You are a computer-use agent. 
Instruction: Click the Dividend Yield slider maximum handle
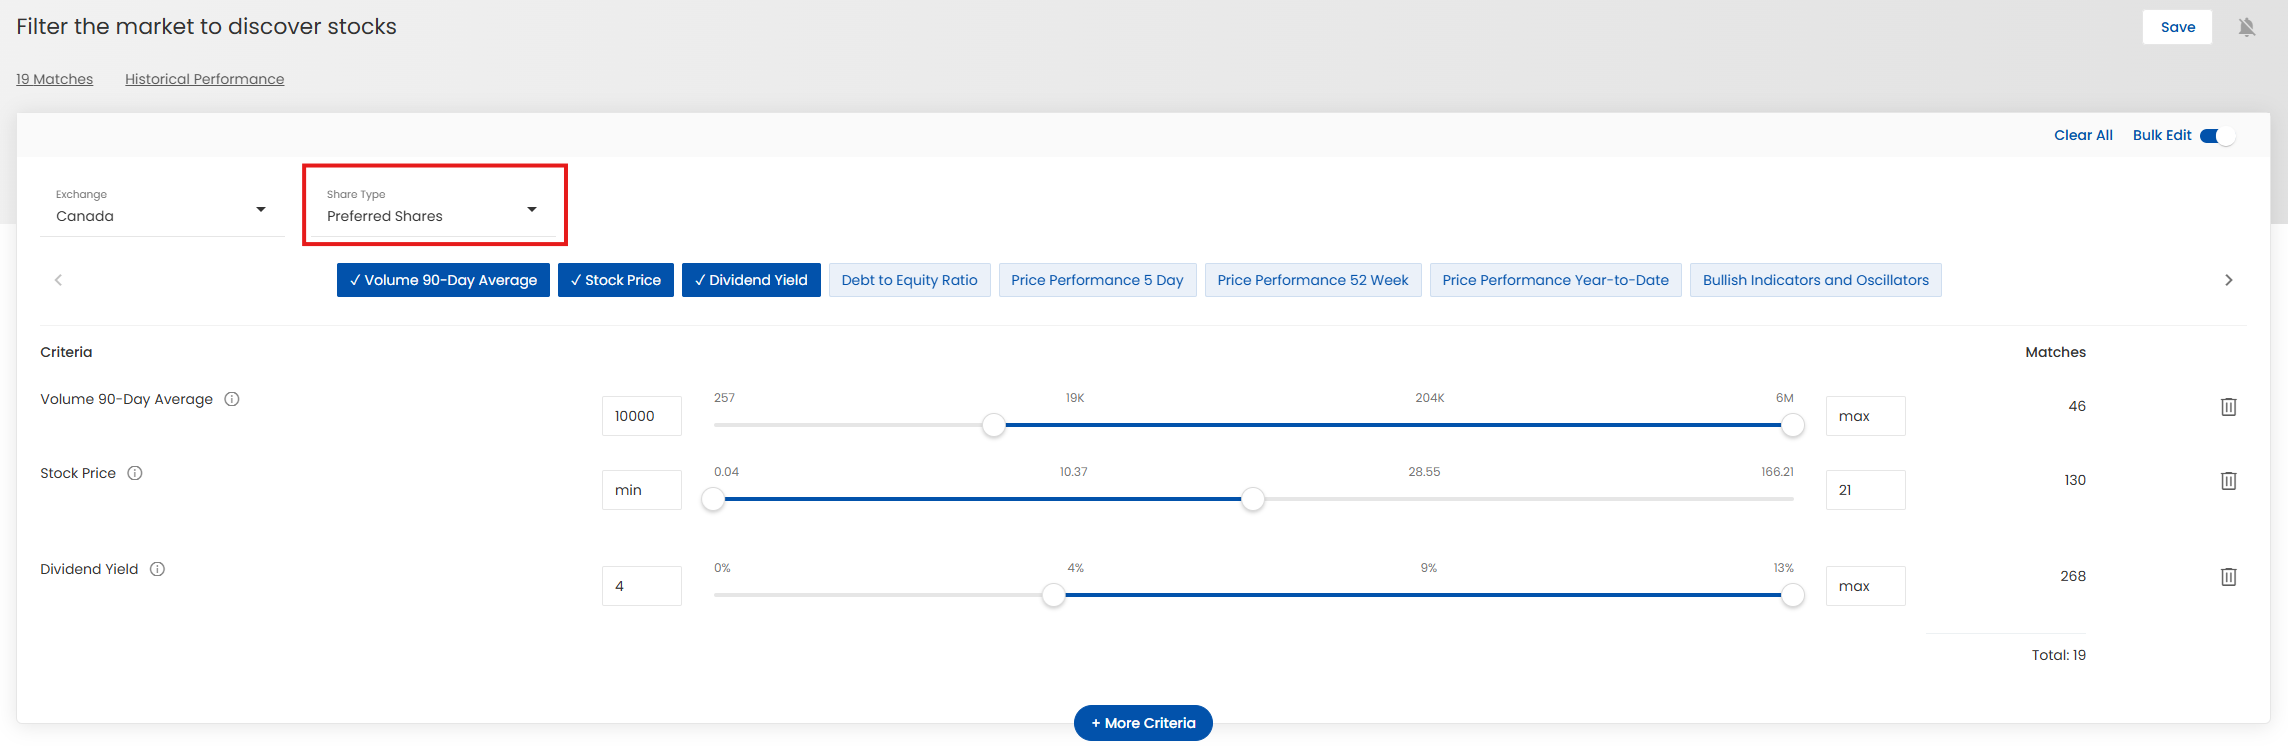(x=1793, y=595)
